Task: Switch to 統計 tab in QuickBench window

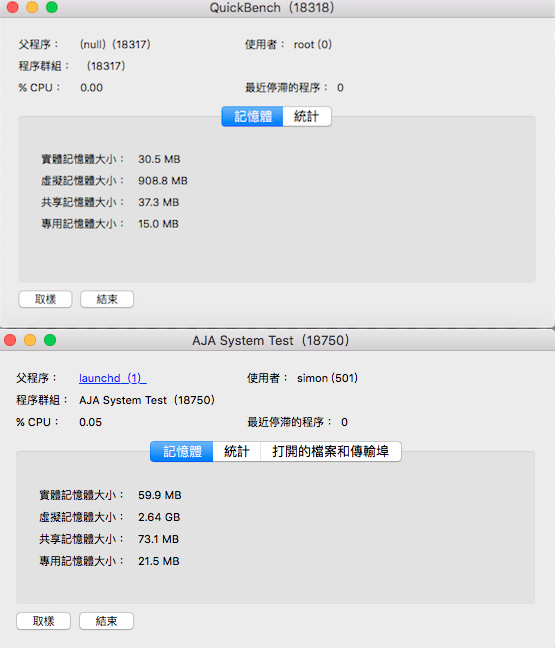Action: click(x=307, y=117)
